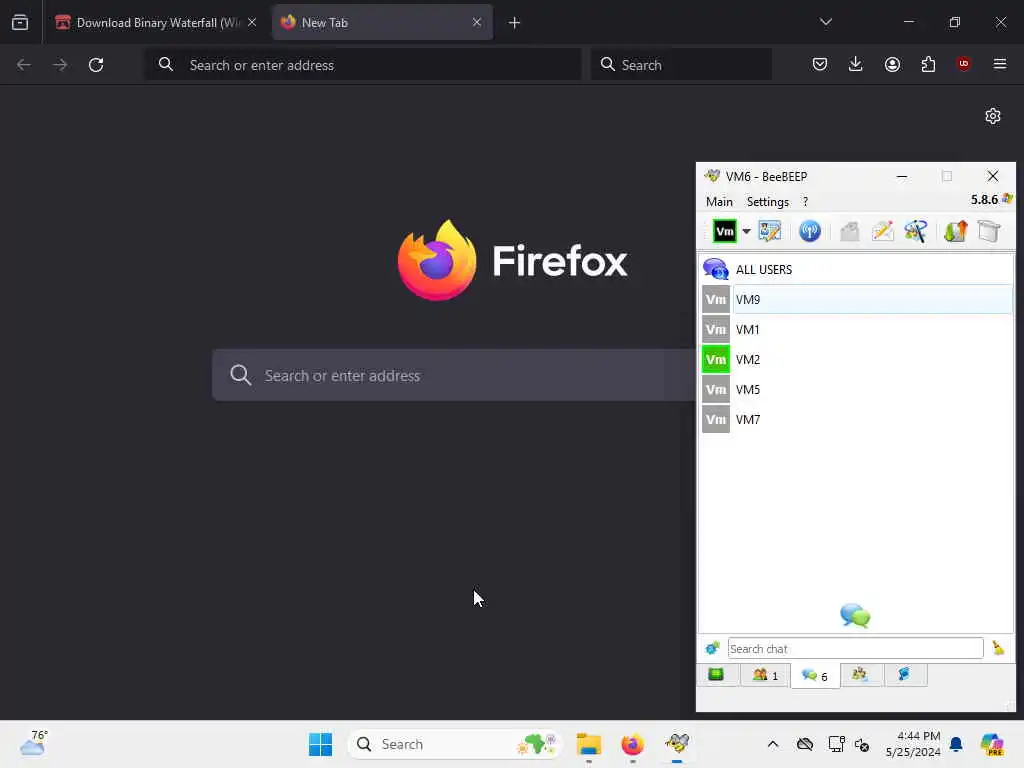Click the 5.8.6 version label in BeeBEEP

coord(984,200)
